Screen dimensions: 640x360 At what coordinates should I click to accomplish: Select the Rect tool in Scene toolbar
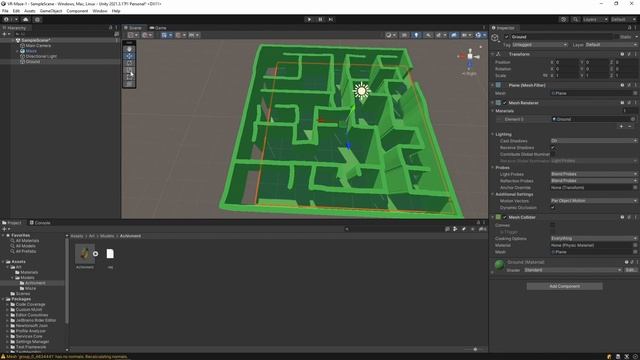tap(129, 77)
